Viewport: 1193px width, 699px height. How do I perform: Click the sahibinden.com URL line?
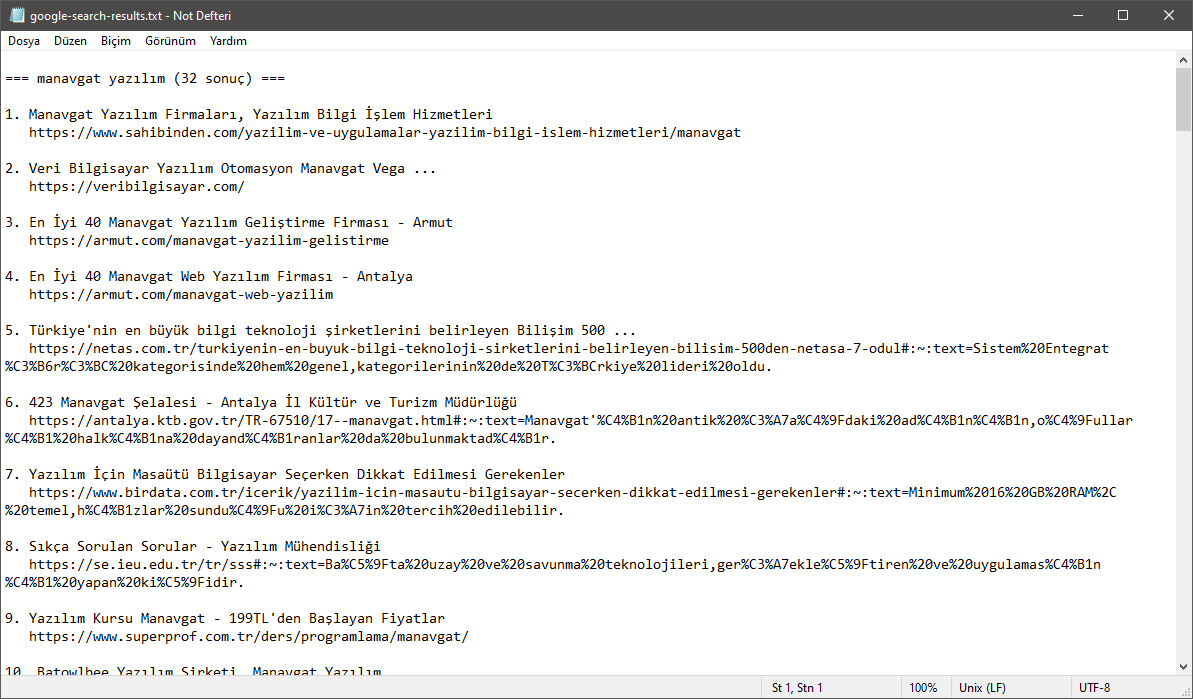coord(385,132)
